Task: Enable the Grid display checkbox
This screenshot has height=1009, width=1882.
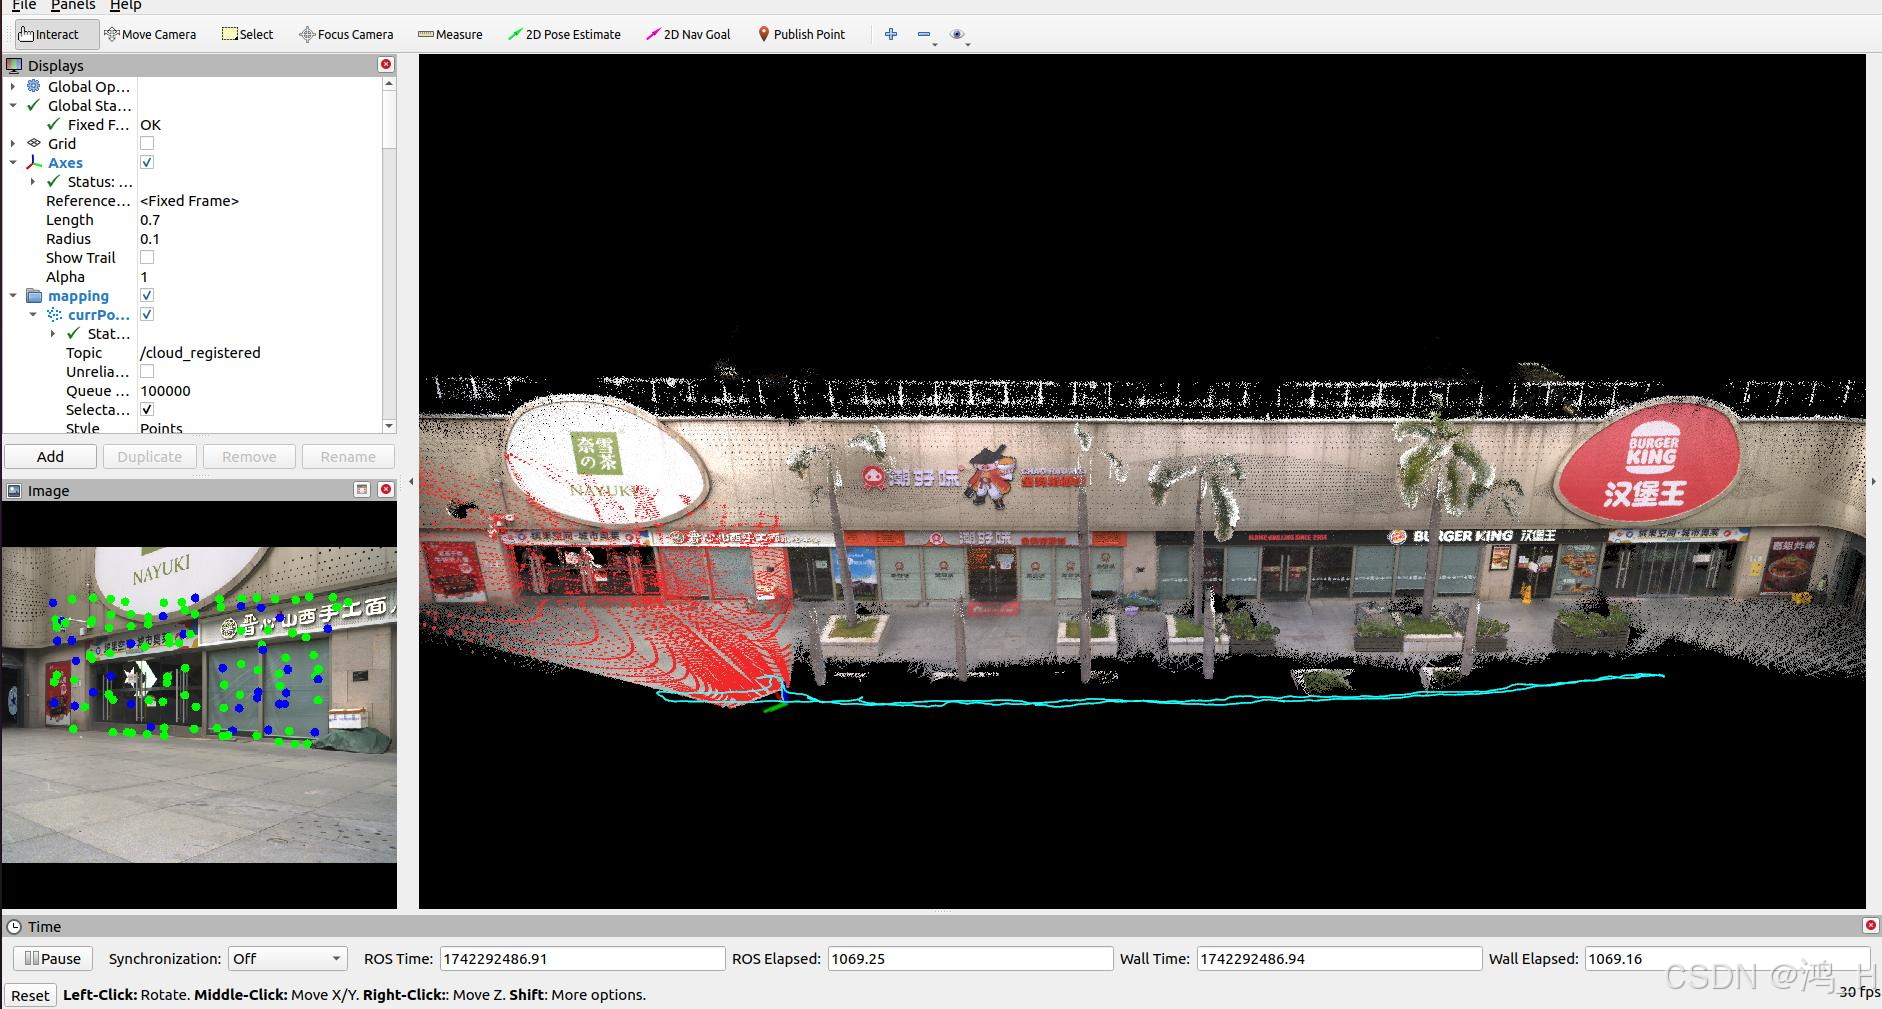Action: coord(147,143)
